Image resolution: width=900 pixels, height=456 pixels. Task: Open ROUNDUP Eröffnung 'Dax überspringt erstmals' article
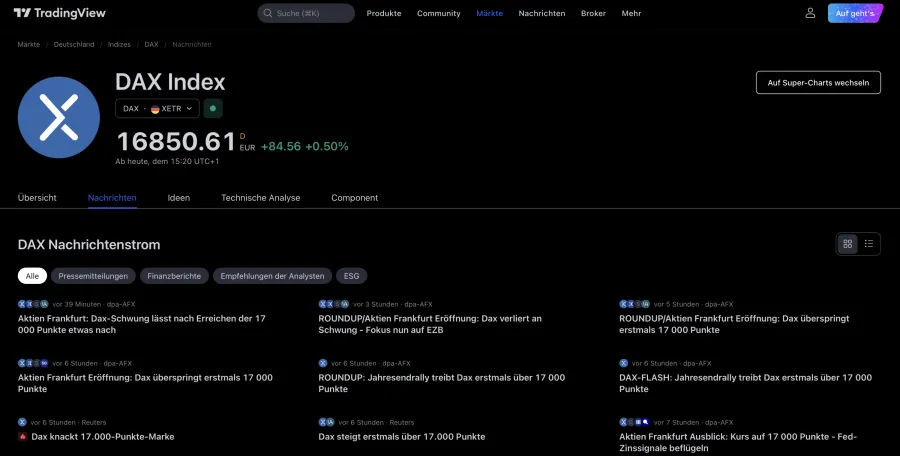click(734, 324)
